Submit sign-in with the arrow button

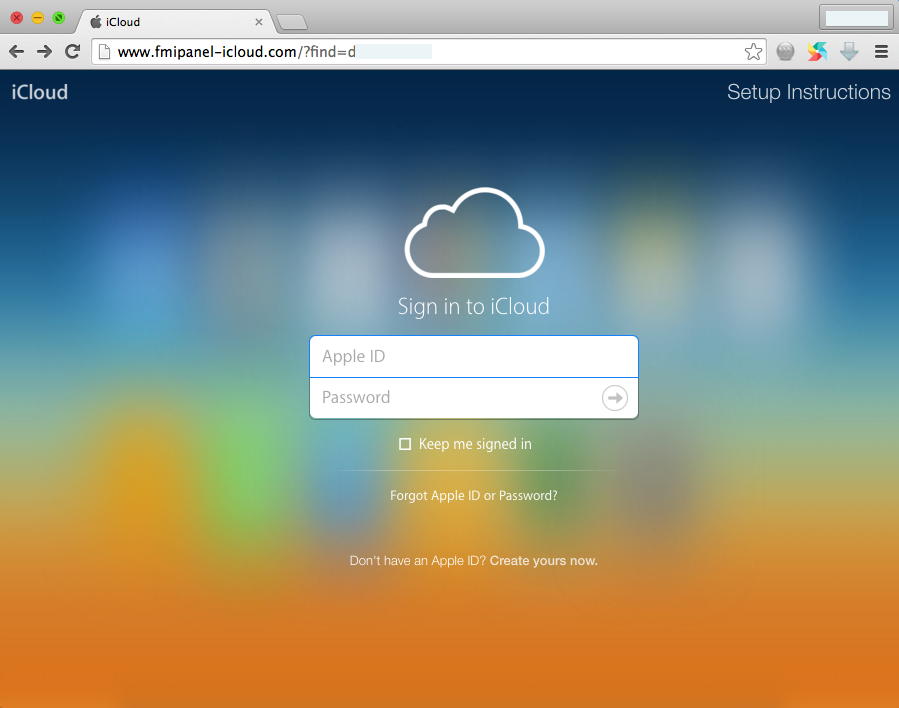coord(615,397)
